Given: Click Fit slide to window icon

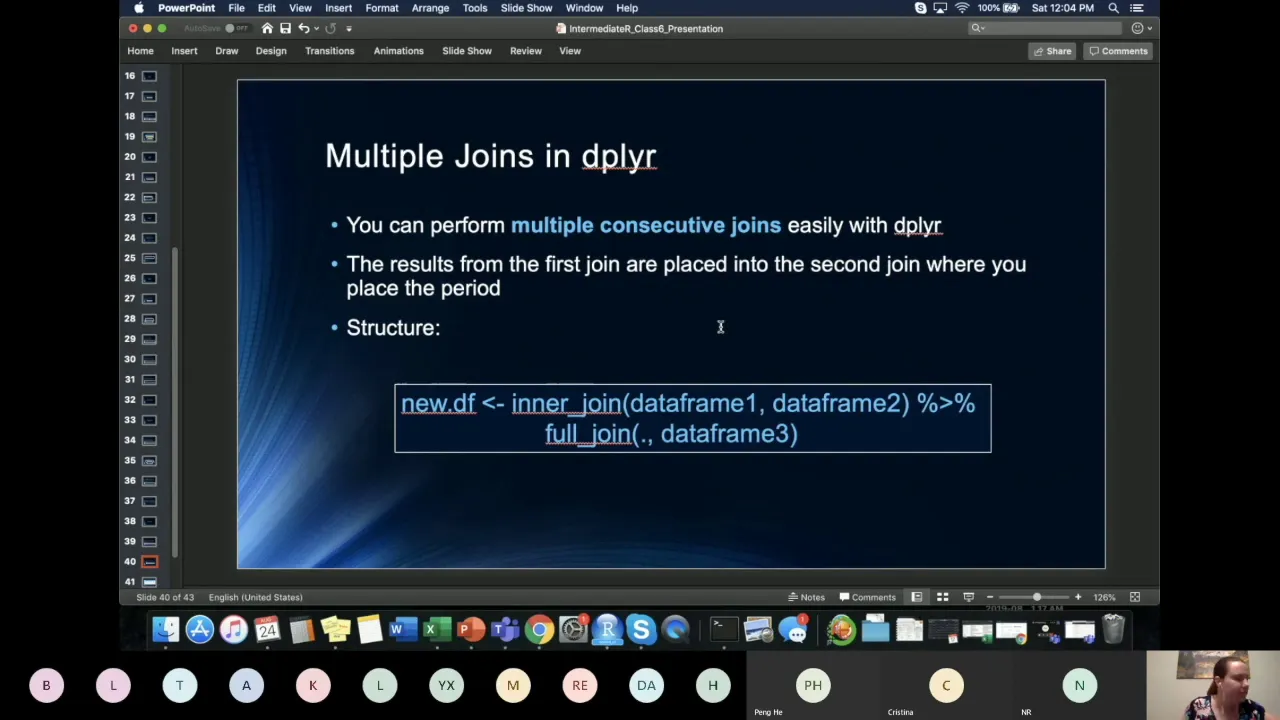Looking at the screenshot, I should 1135,597.
